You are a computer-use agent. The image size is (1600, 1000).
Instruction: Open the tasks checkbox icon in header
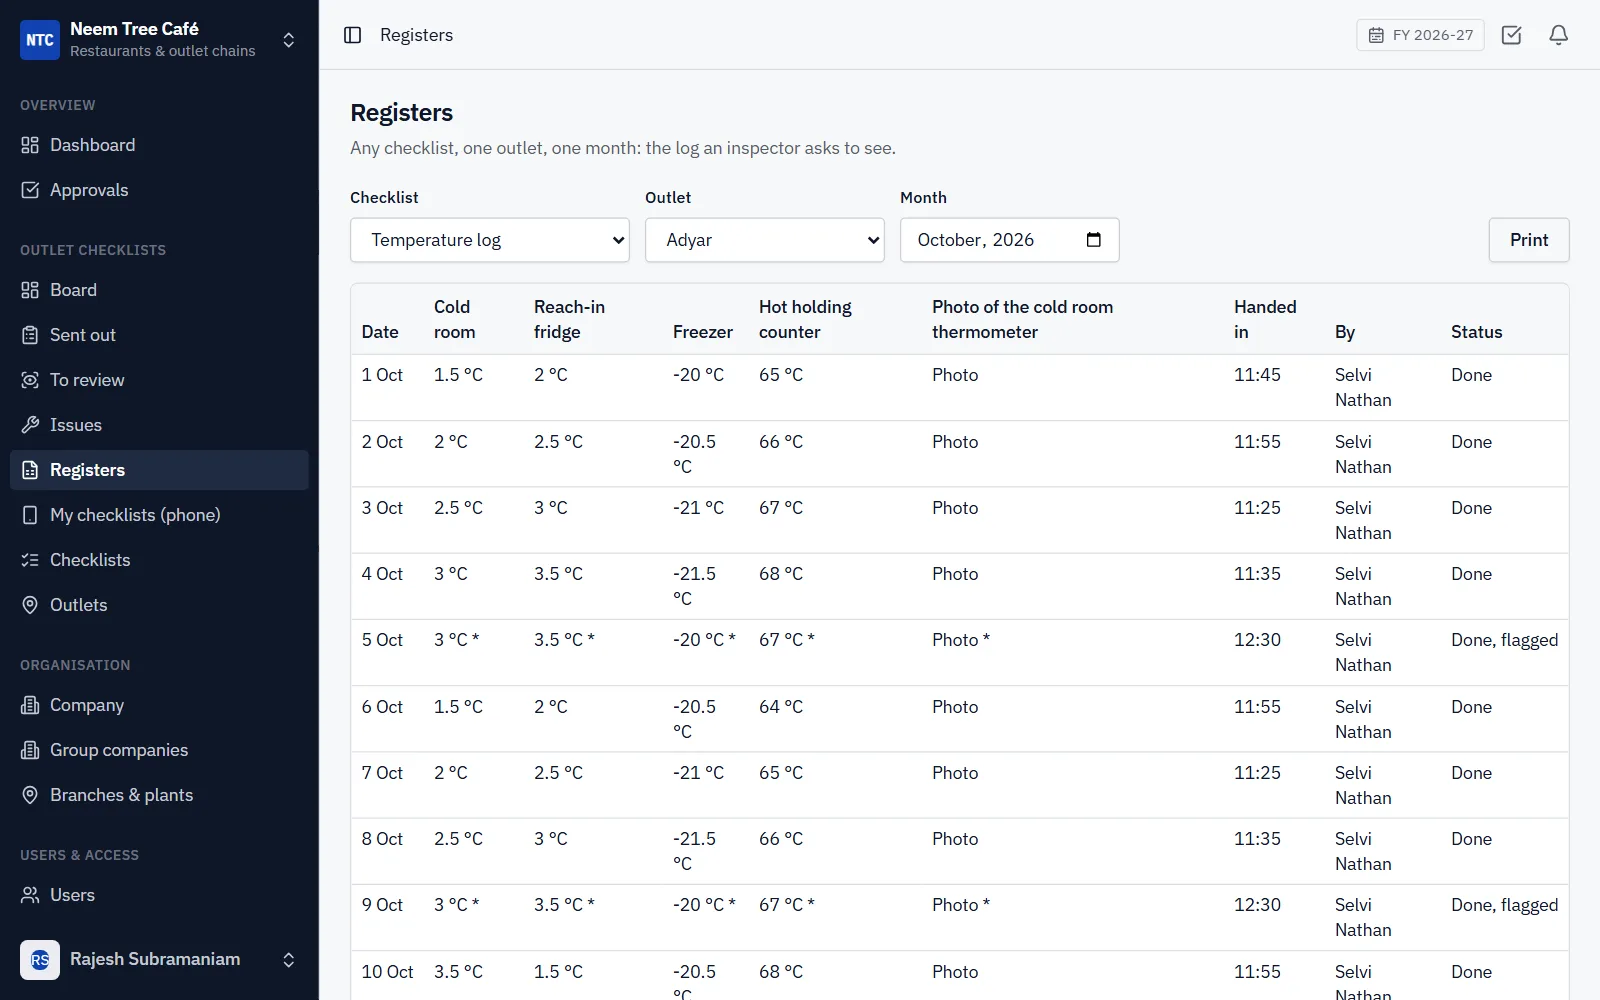pyautogui.click(x=1511, y=35)
